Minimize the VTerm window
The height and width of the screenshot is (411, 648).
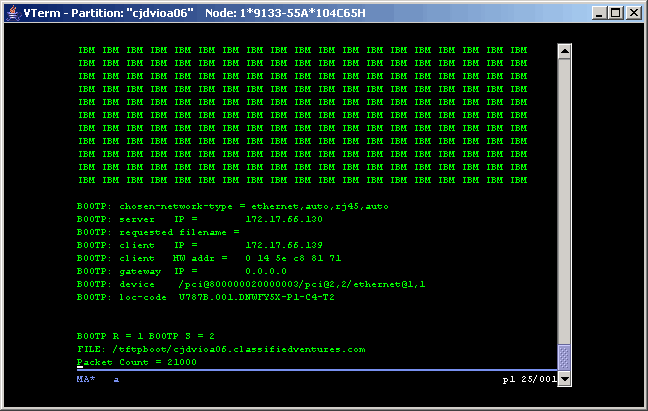(595, 13)
